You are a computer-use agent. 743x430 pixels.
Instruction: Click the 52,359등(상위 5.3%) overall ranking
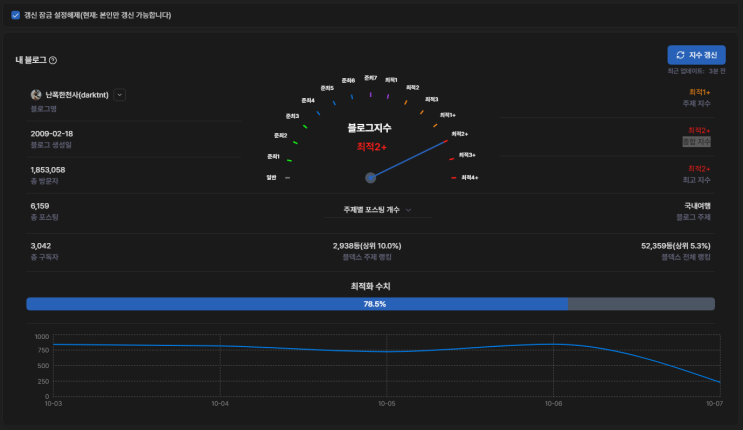[x=676, y=246]
